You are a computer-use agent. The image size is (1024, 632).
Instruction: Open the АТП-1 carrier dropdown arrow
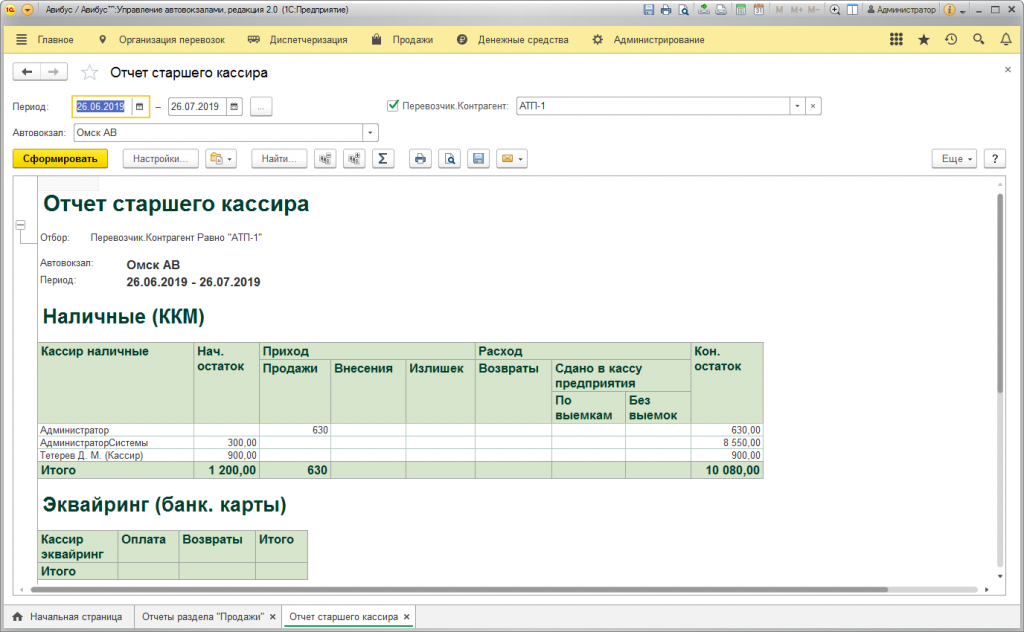coord(797,106)
